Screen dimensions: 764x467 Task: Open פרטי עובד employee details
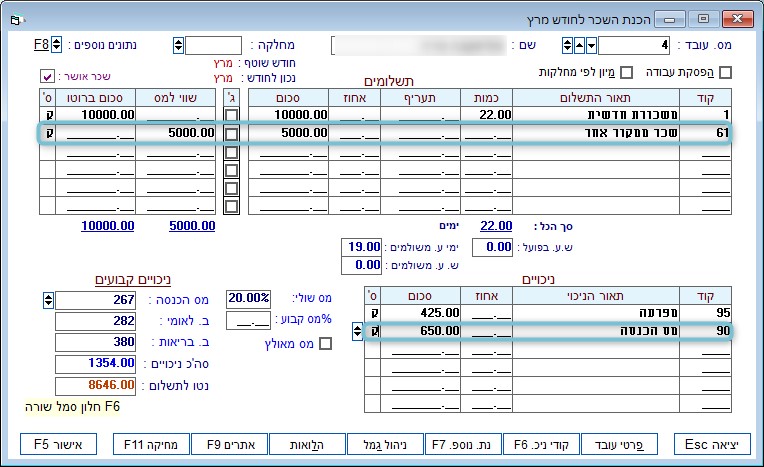(x=619, y=444)
